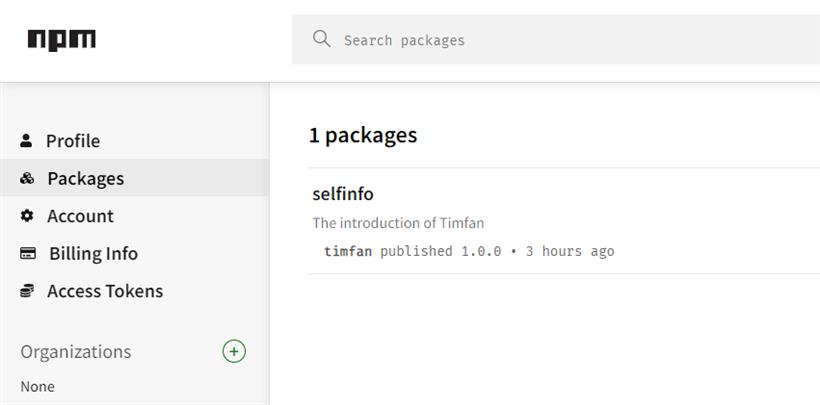Viewport: 820px width, 405px height.
Task: Click the Organizations heading
Action: coord(76,352)
